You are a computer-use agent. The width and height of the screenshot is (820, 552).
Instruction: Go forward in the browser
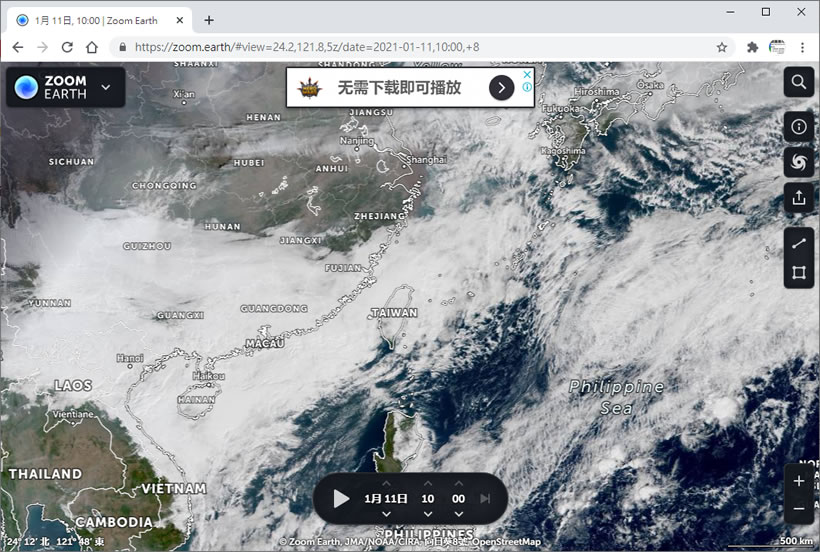[x=42, y=47]
